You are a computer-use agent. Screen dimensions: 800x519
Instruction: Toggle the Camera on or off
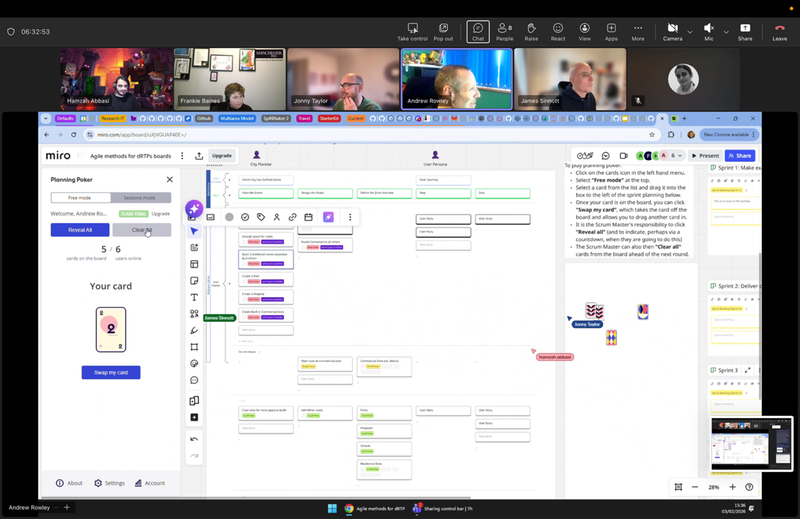[x=671, y=30]
